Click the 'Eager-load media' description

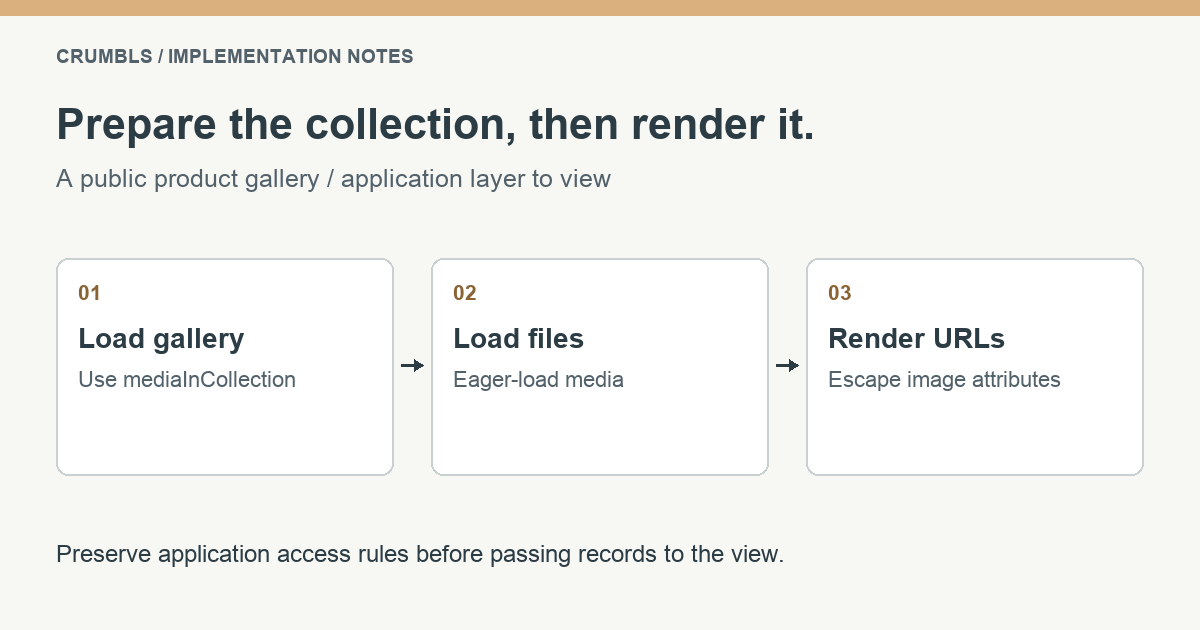pos(539,380)
